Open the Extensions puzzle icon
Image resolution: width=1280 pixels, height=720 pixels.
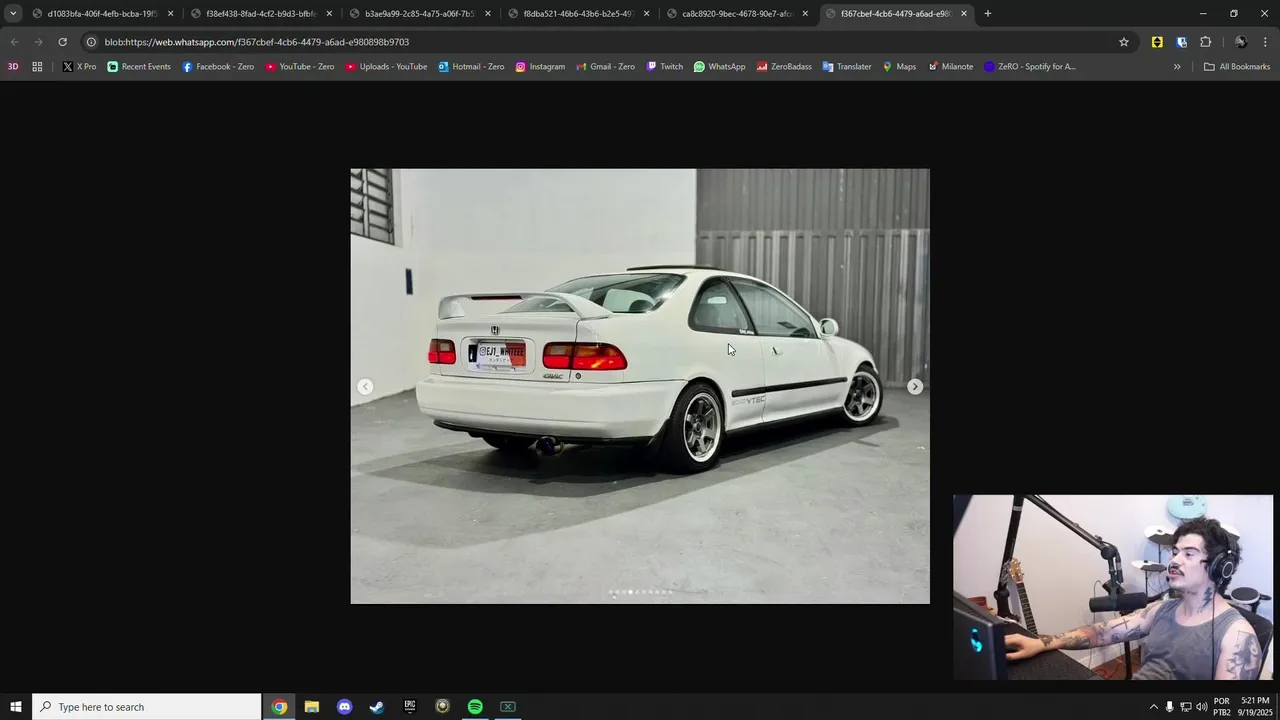point(1205,42)
